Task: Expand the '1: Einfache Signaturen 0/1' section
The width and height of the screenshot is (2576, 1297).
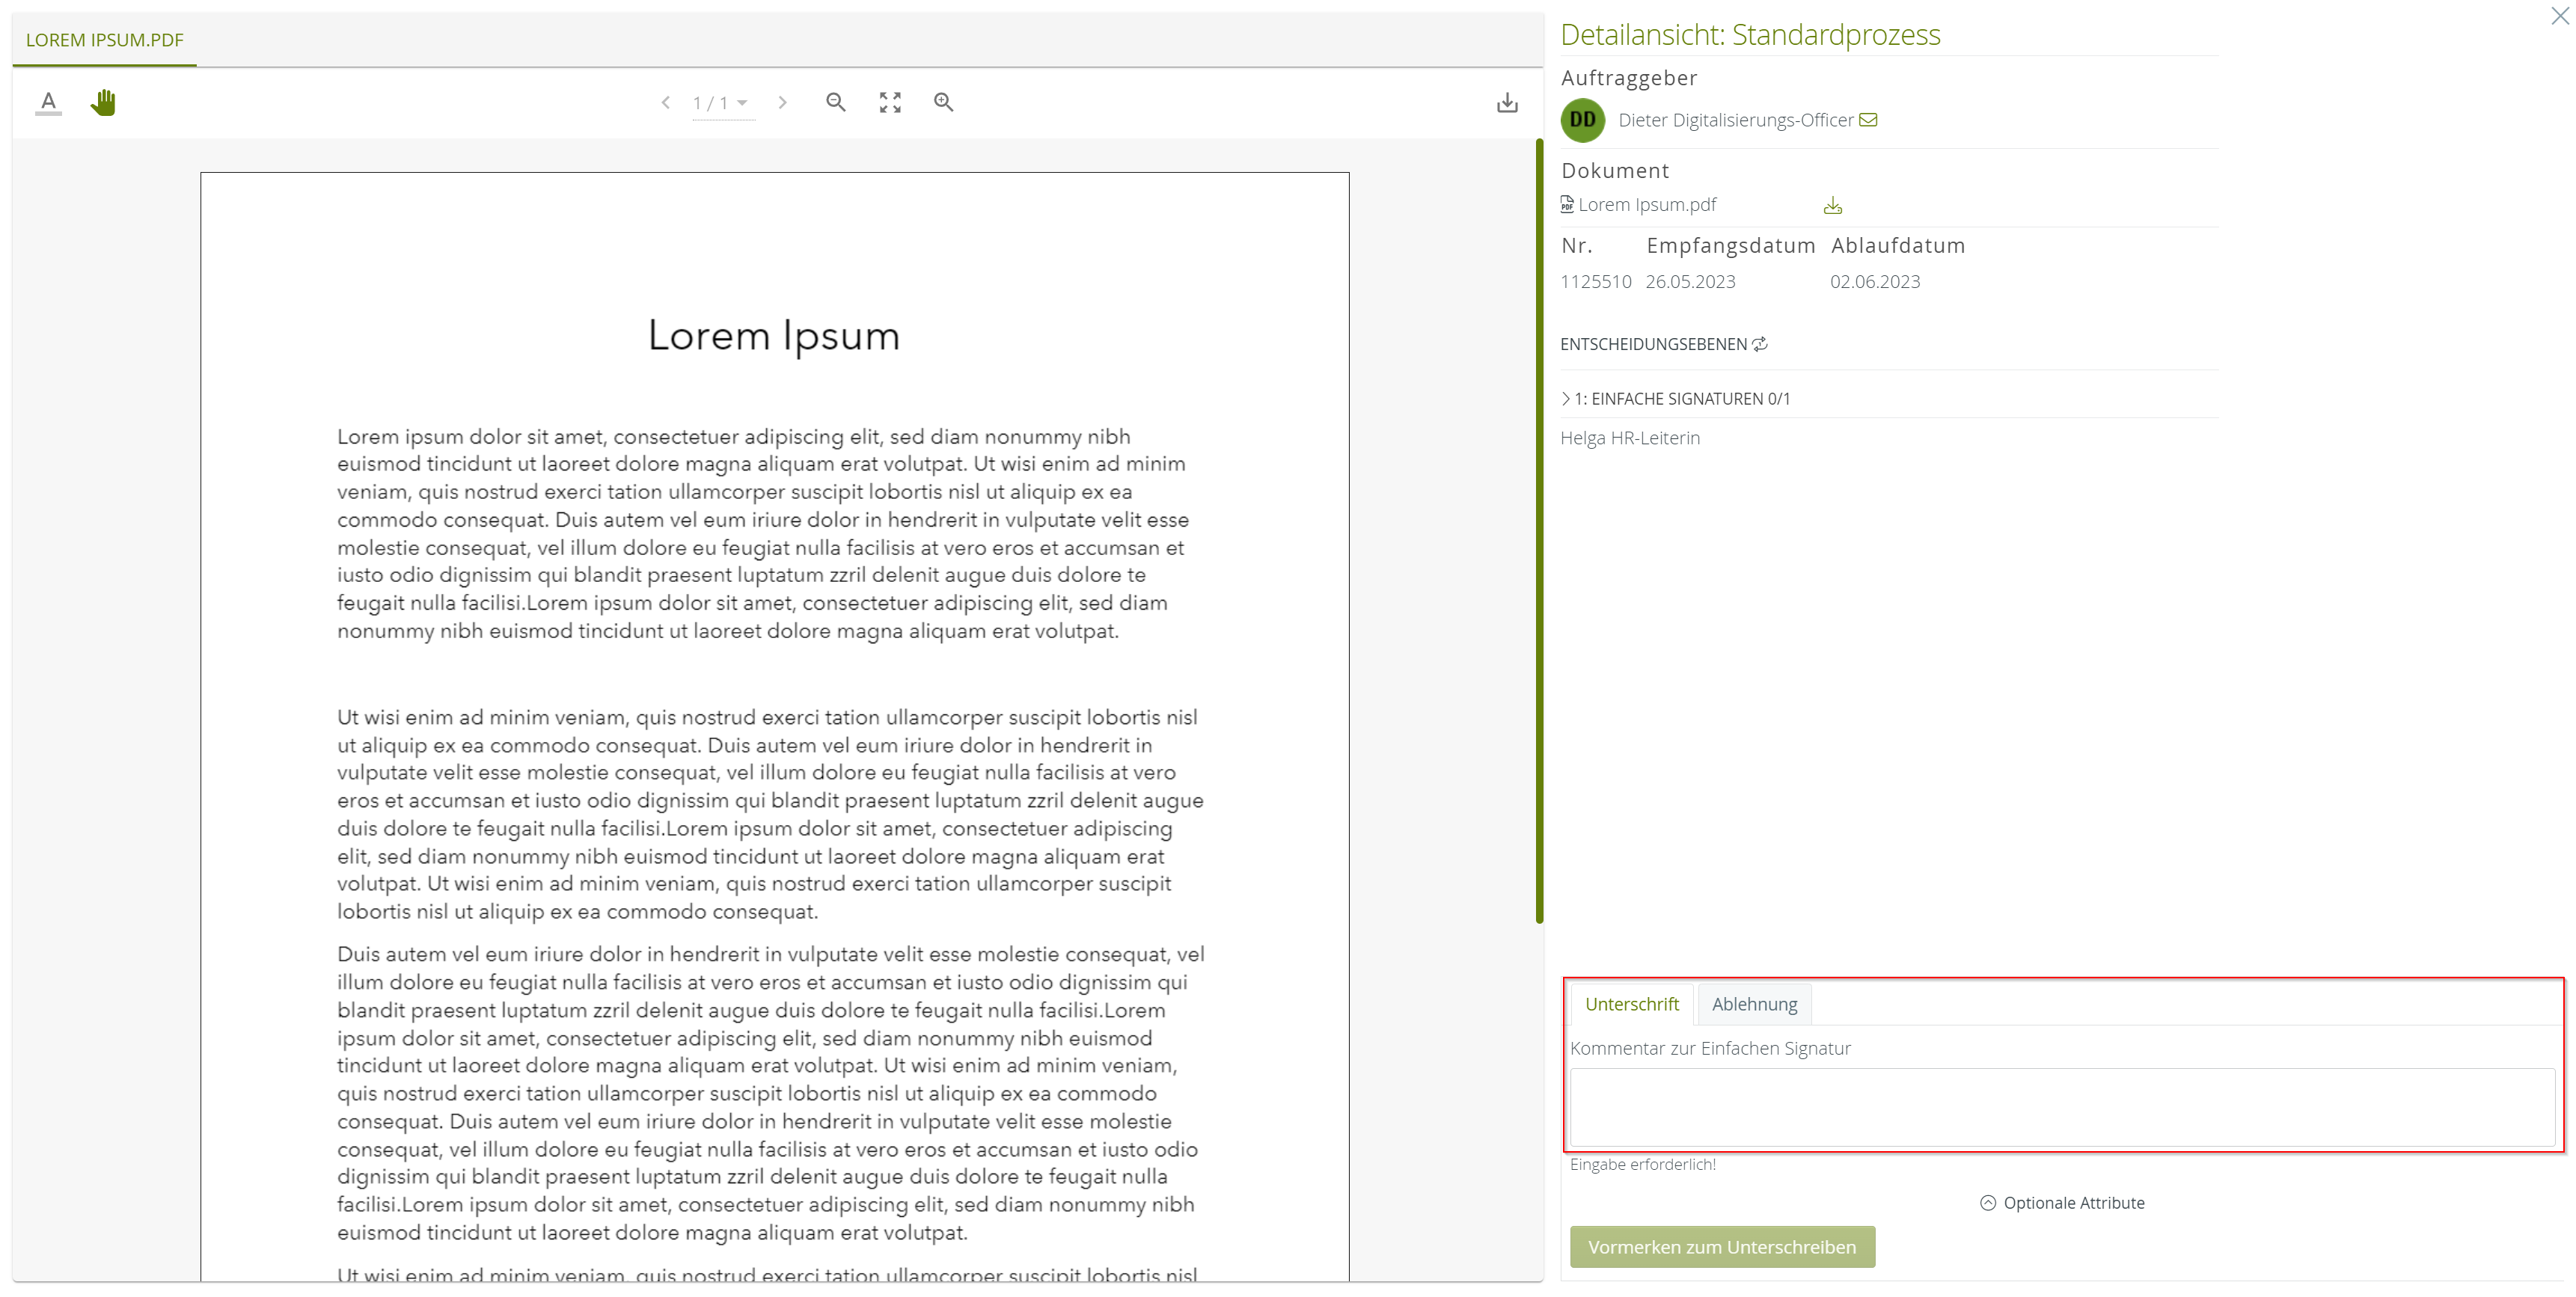Action: pos(1566,398)
